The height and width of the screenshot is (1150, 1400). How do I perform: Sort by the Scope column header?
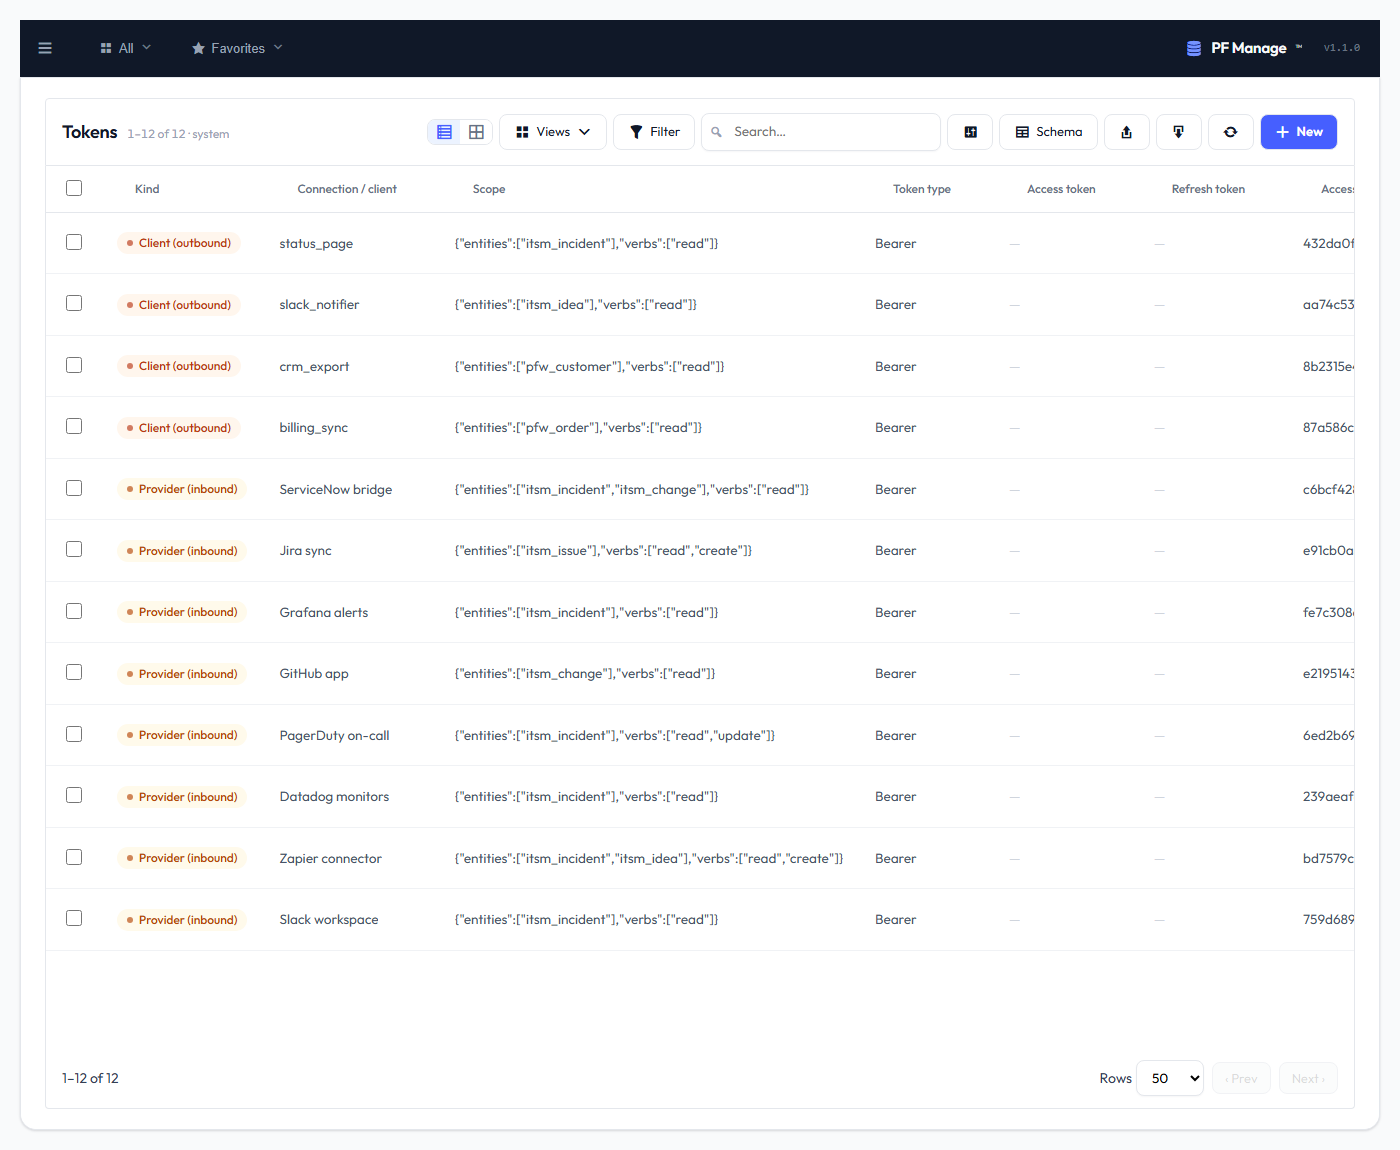coord(489,189)
